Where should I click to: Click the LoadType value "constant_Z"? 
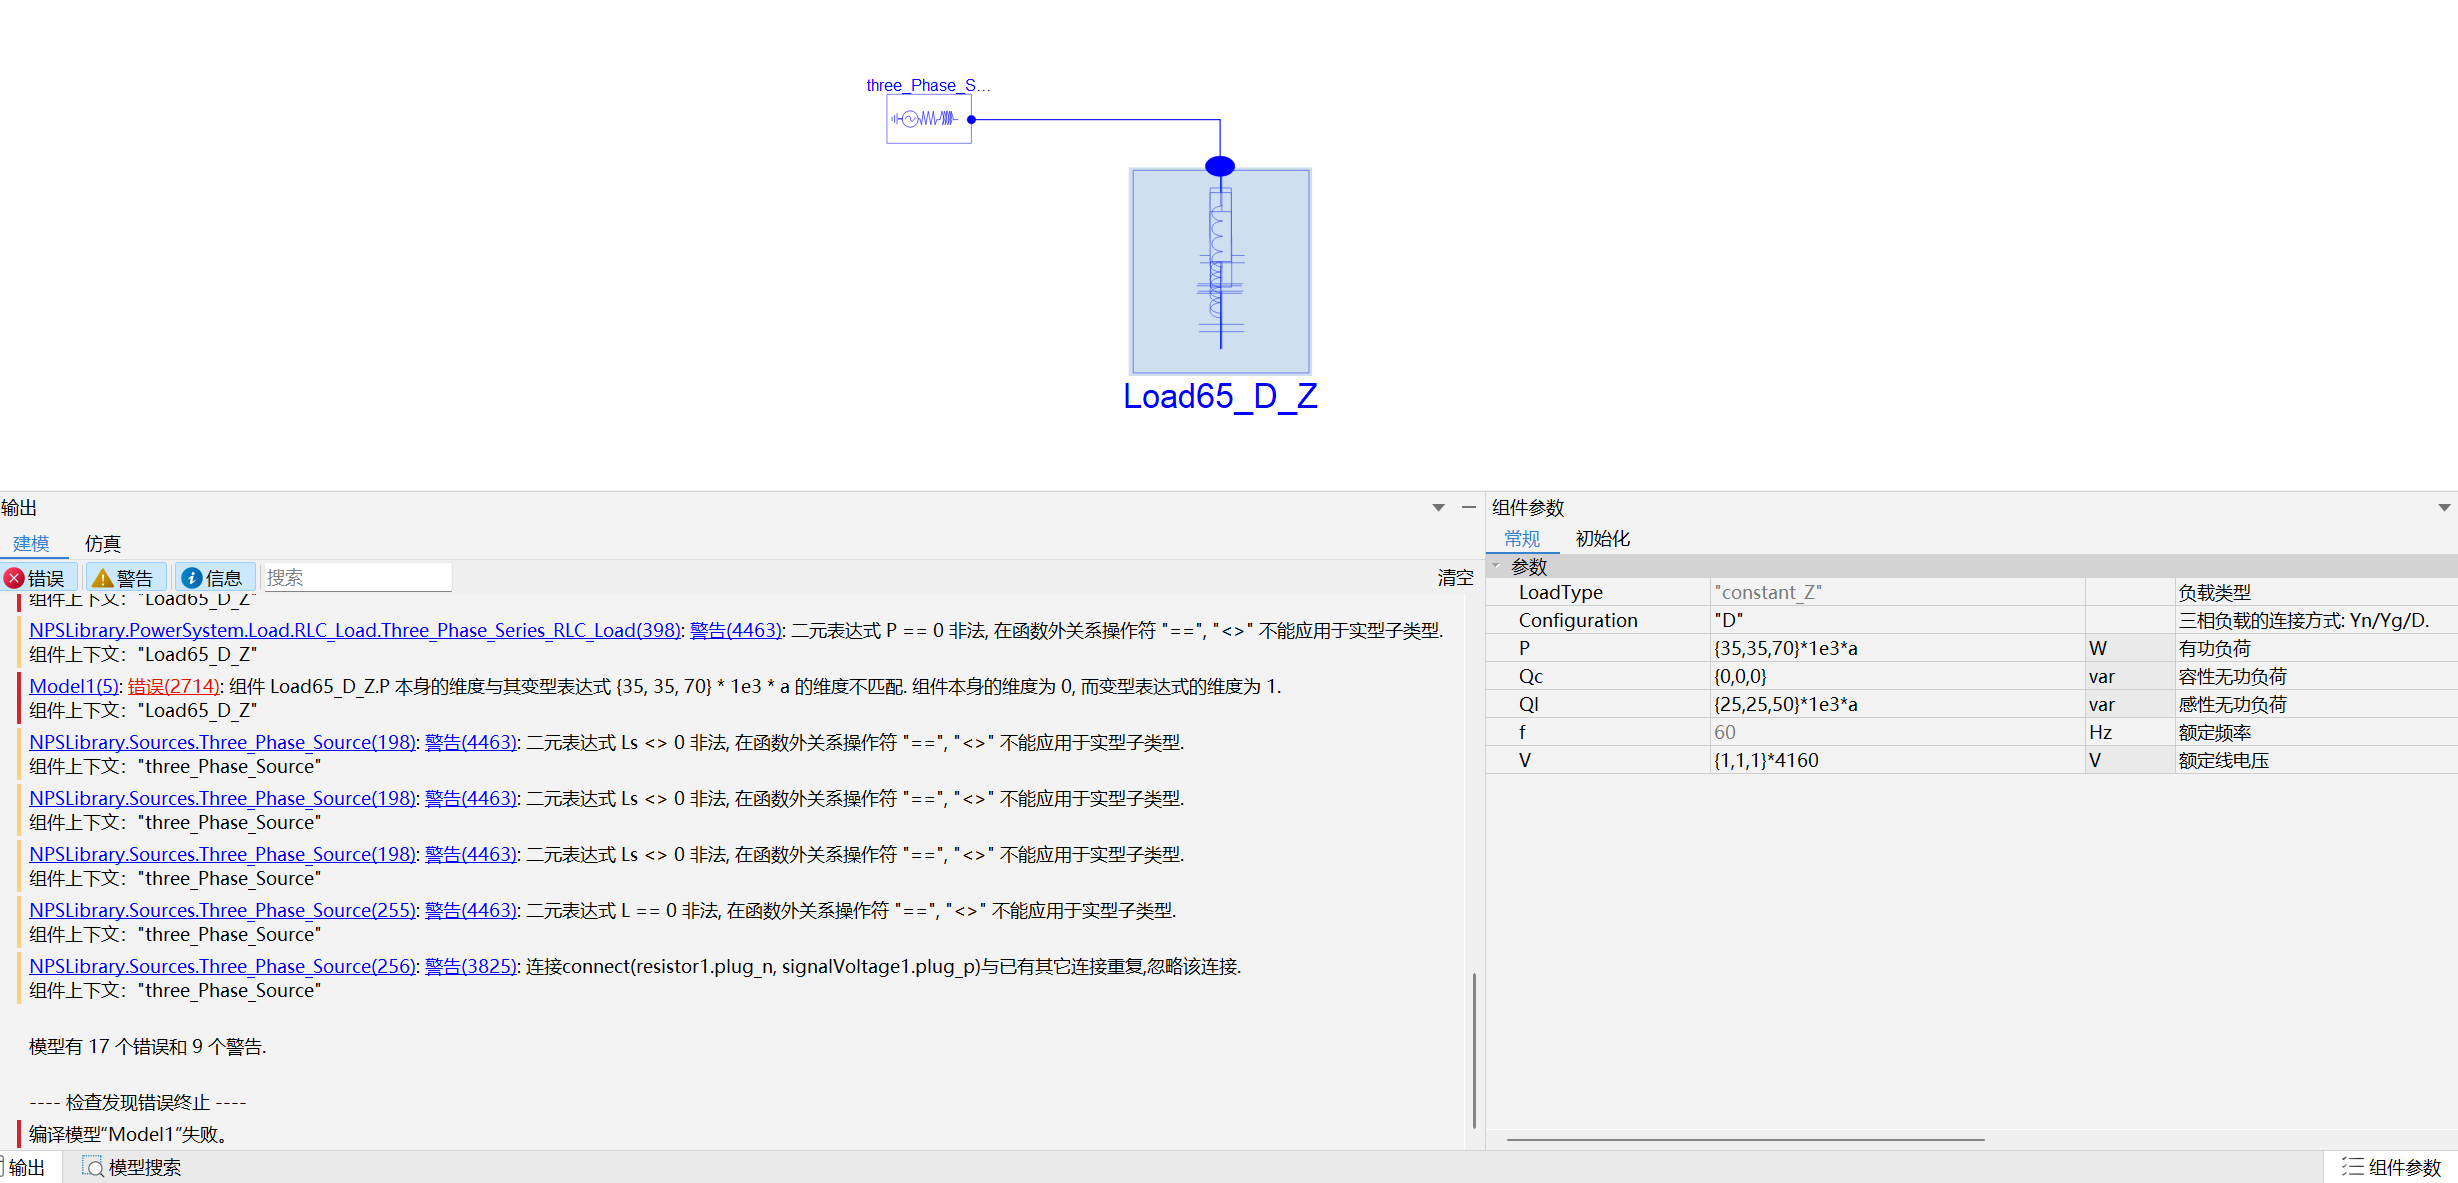click(x=1897, y=592)
